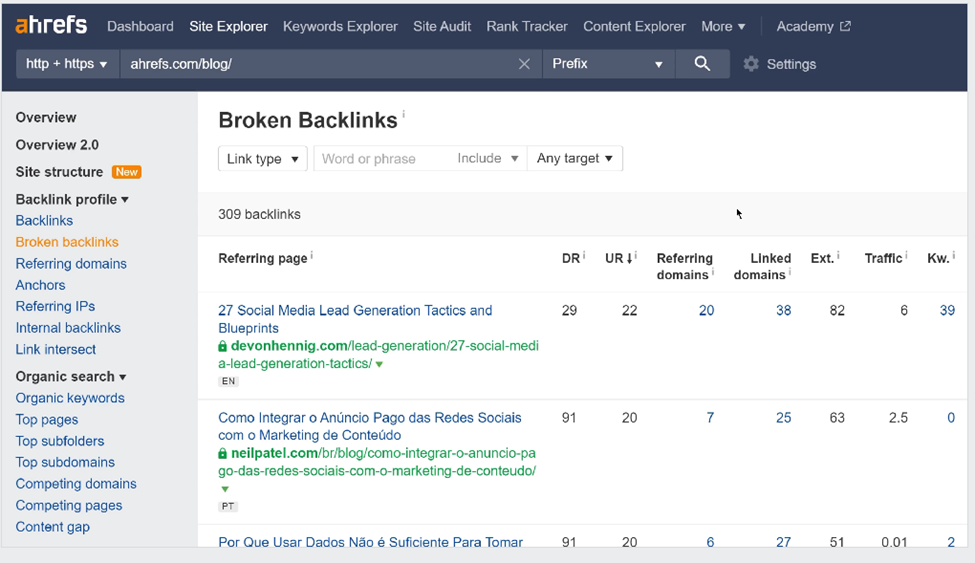The height and width of the screenshot is (563, 975).
Task: Open the Keywords Explorer tab
Action: coord(340,26)
